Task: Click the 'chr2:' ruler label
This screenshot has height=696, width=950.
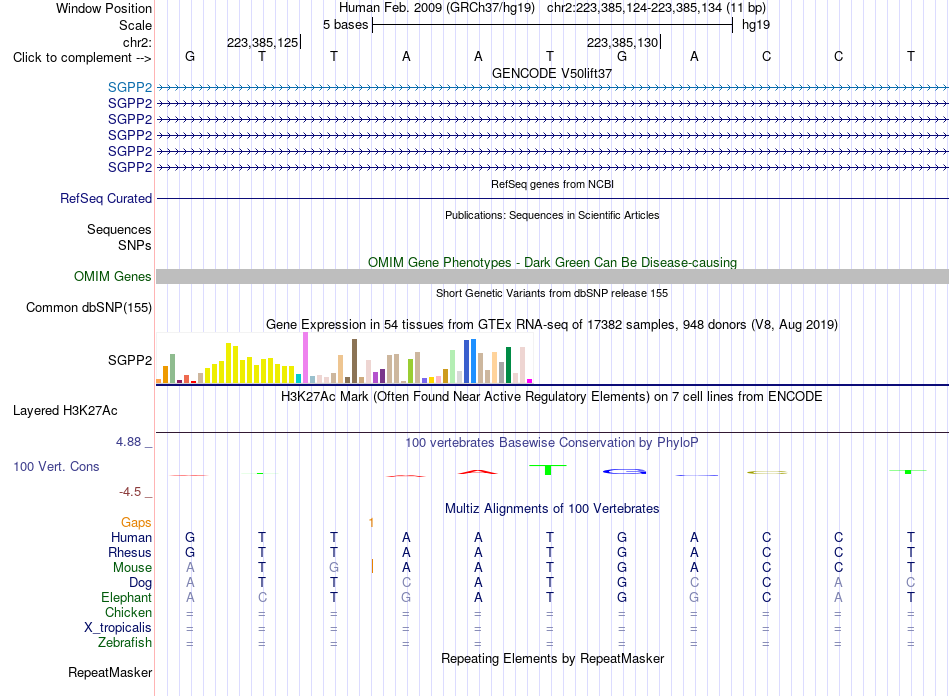Action: tap(137, 42)
